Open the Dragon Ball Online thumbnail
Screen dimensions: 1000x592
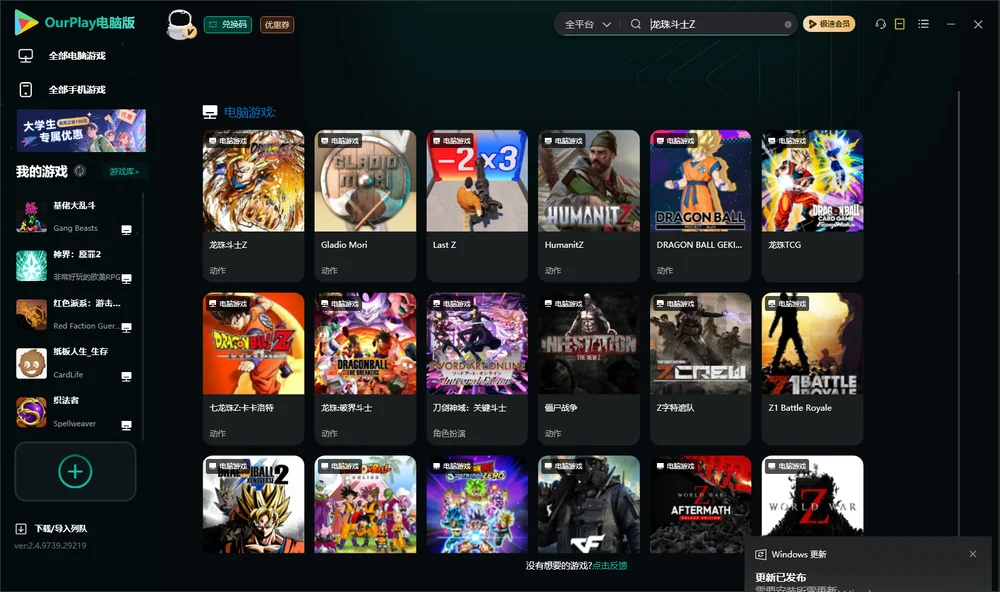365,504
